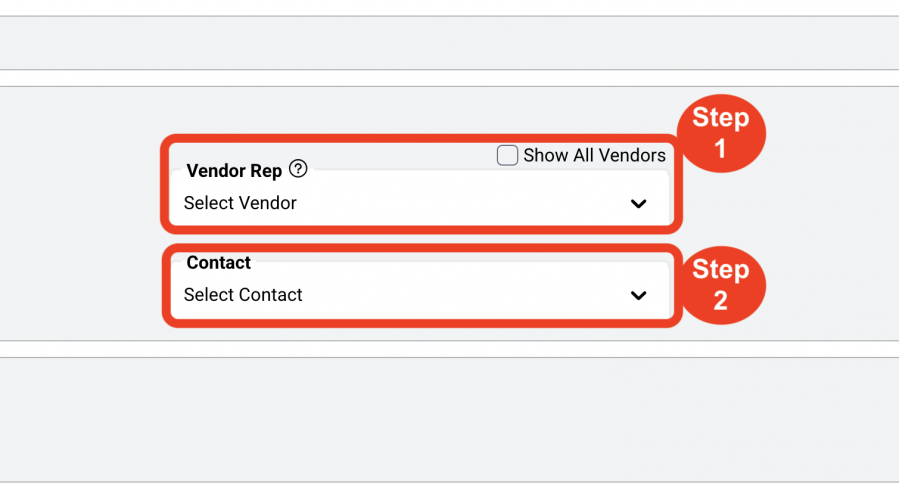899x485 pixels.
Task: Expand the Select Vendor chevron arrow
Action: [639, 204]
